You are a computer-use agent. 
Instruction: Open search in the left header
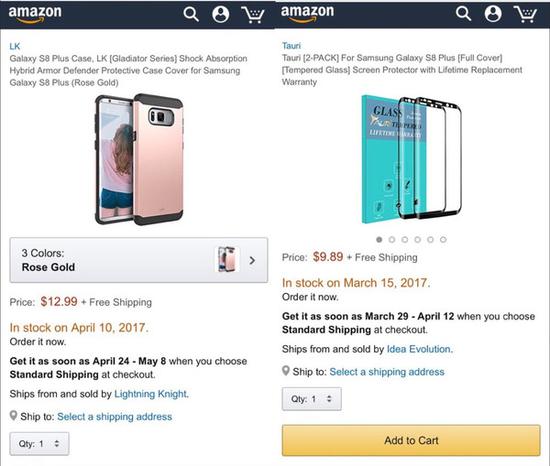[x=191, y=14]
